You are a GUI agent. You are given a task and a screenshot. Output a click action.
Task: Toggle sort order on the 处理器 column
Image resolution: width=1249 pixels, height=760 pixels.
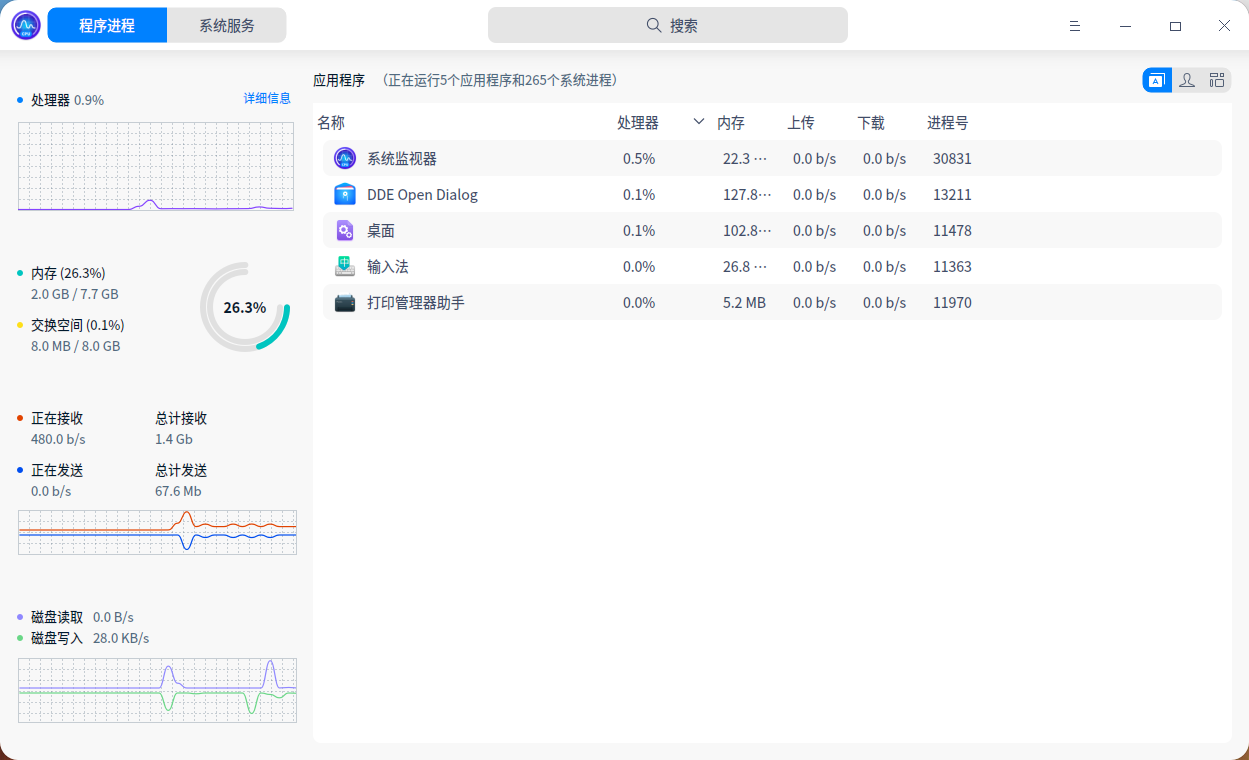click(x=639, y=122)
